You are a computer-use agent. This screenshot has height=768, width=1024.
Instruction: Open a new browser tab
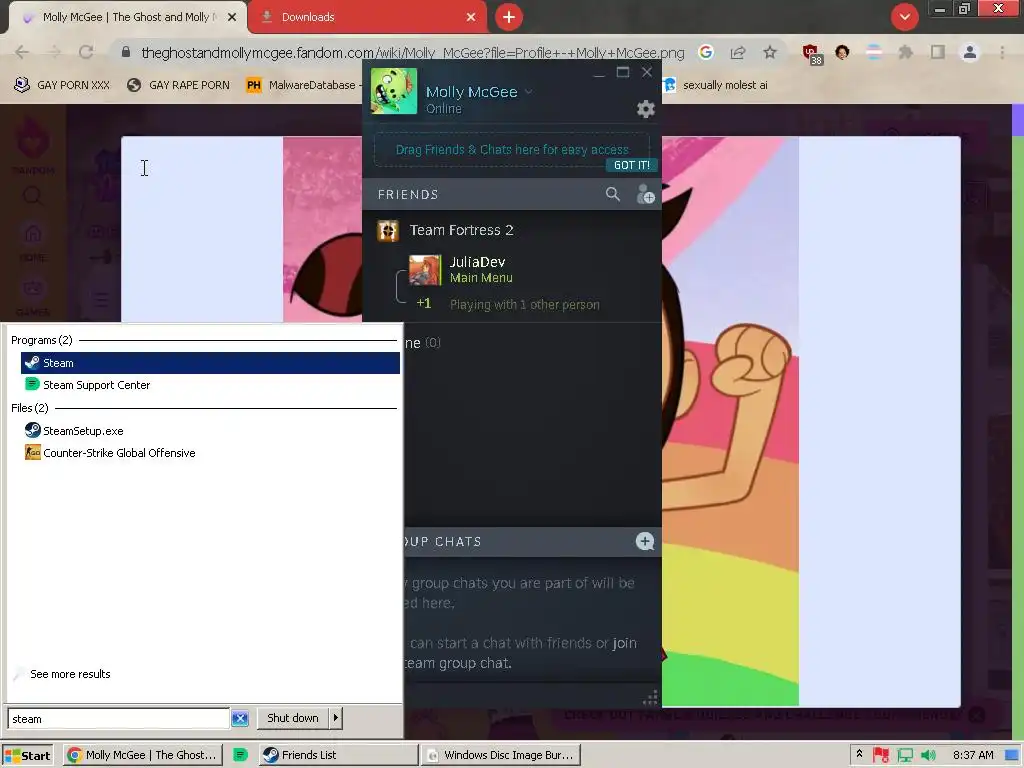509,17
